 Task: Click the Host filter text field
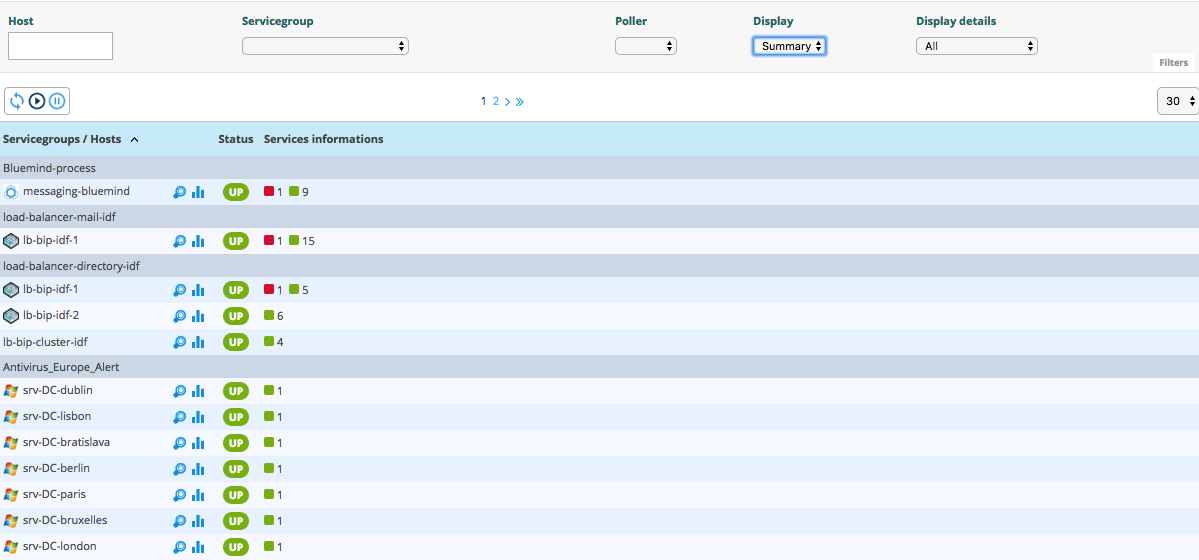click(x=60, y=46)
